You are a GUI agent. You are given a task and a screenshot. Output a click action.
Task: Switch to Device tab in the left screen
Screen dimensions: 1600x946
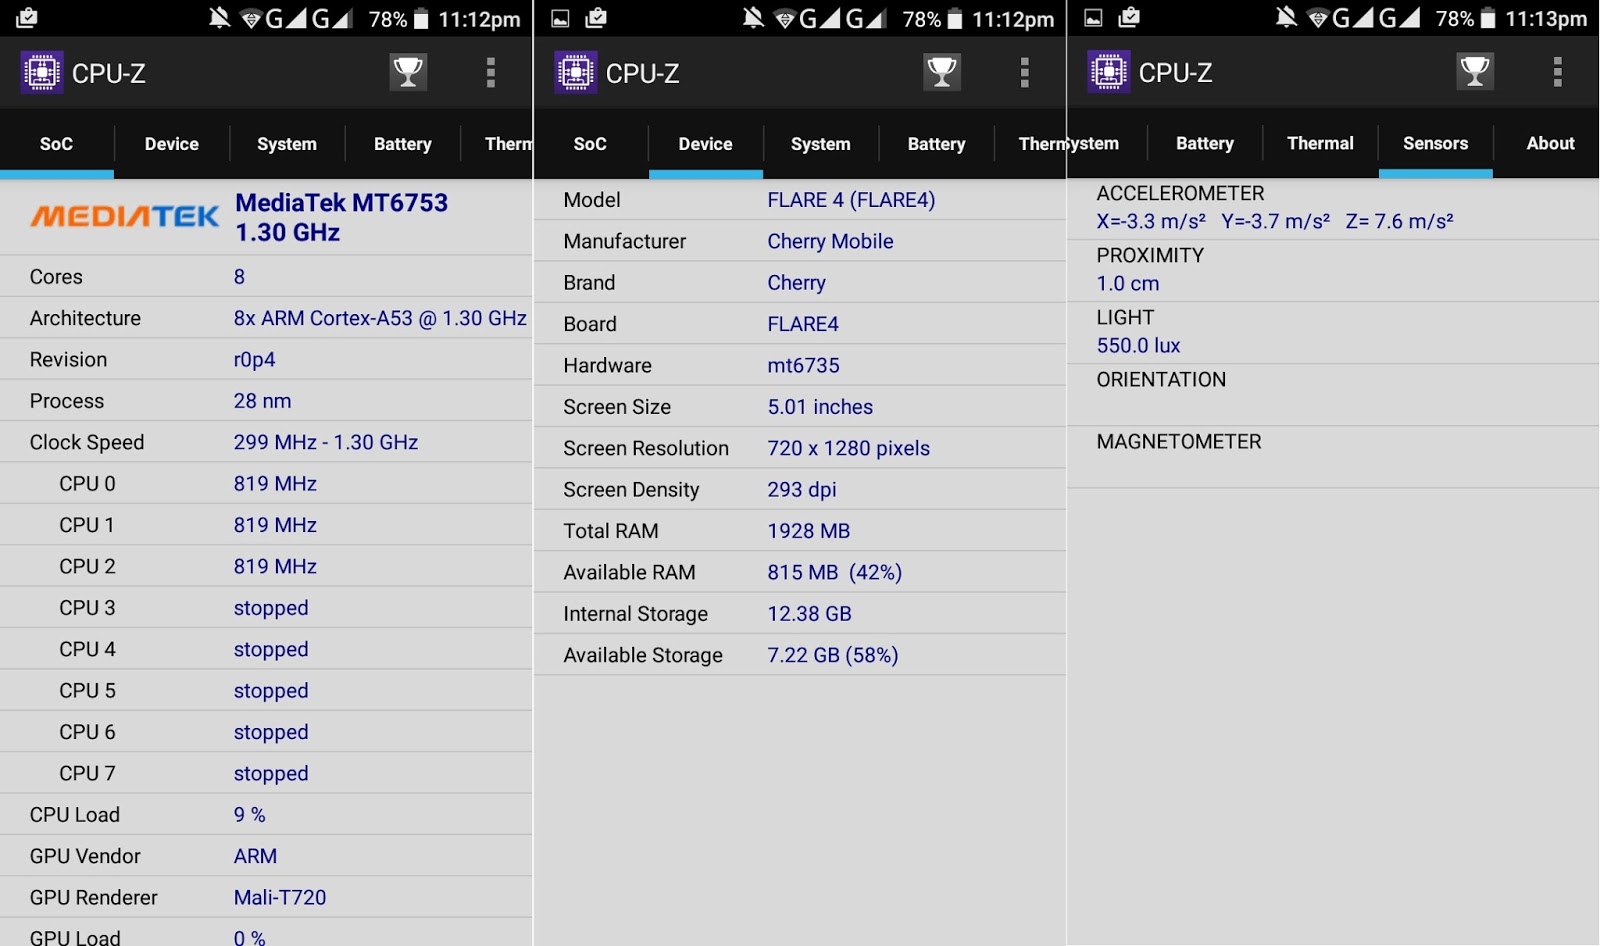tap(172, 144)
